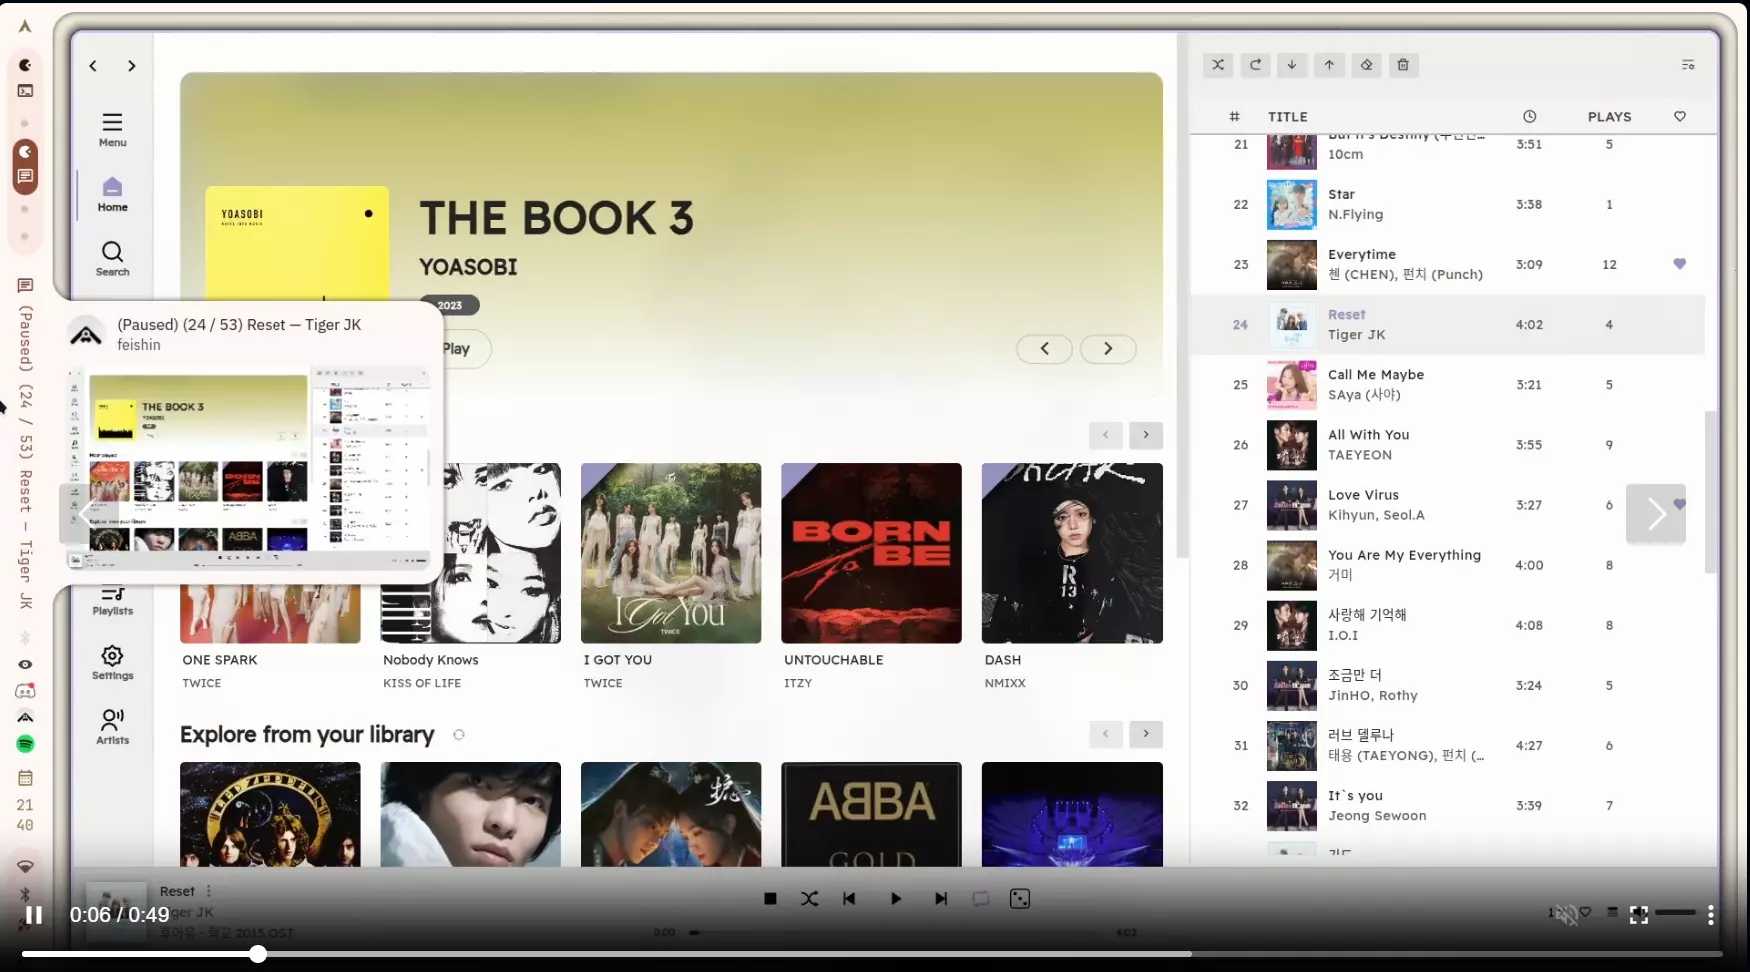The width and height of the screenshot is (1750, 972).
Task: Page right in the album row above ONE SPARK
Action: [x=1146, y=435]
